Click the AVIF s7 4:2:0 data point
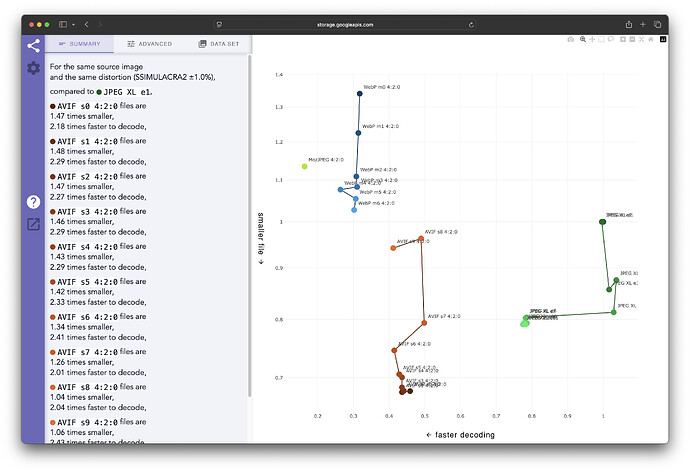The width and height of the screenshot is (690, 472). coord(424,323)
